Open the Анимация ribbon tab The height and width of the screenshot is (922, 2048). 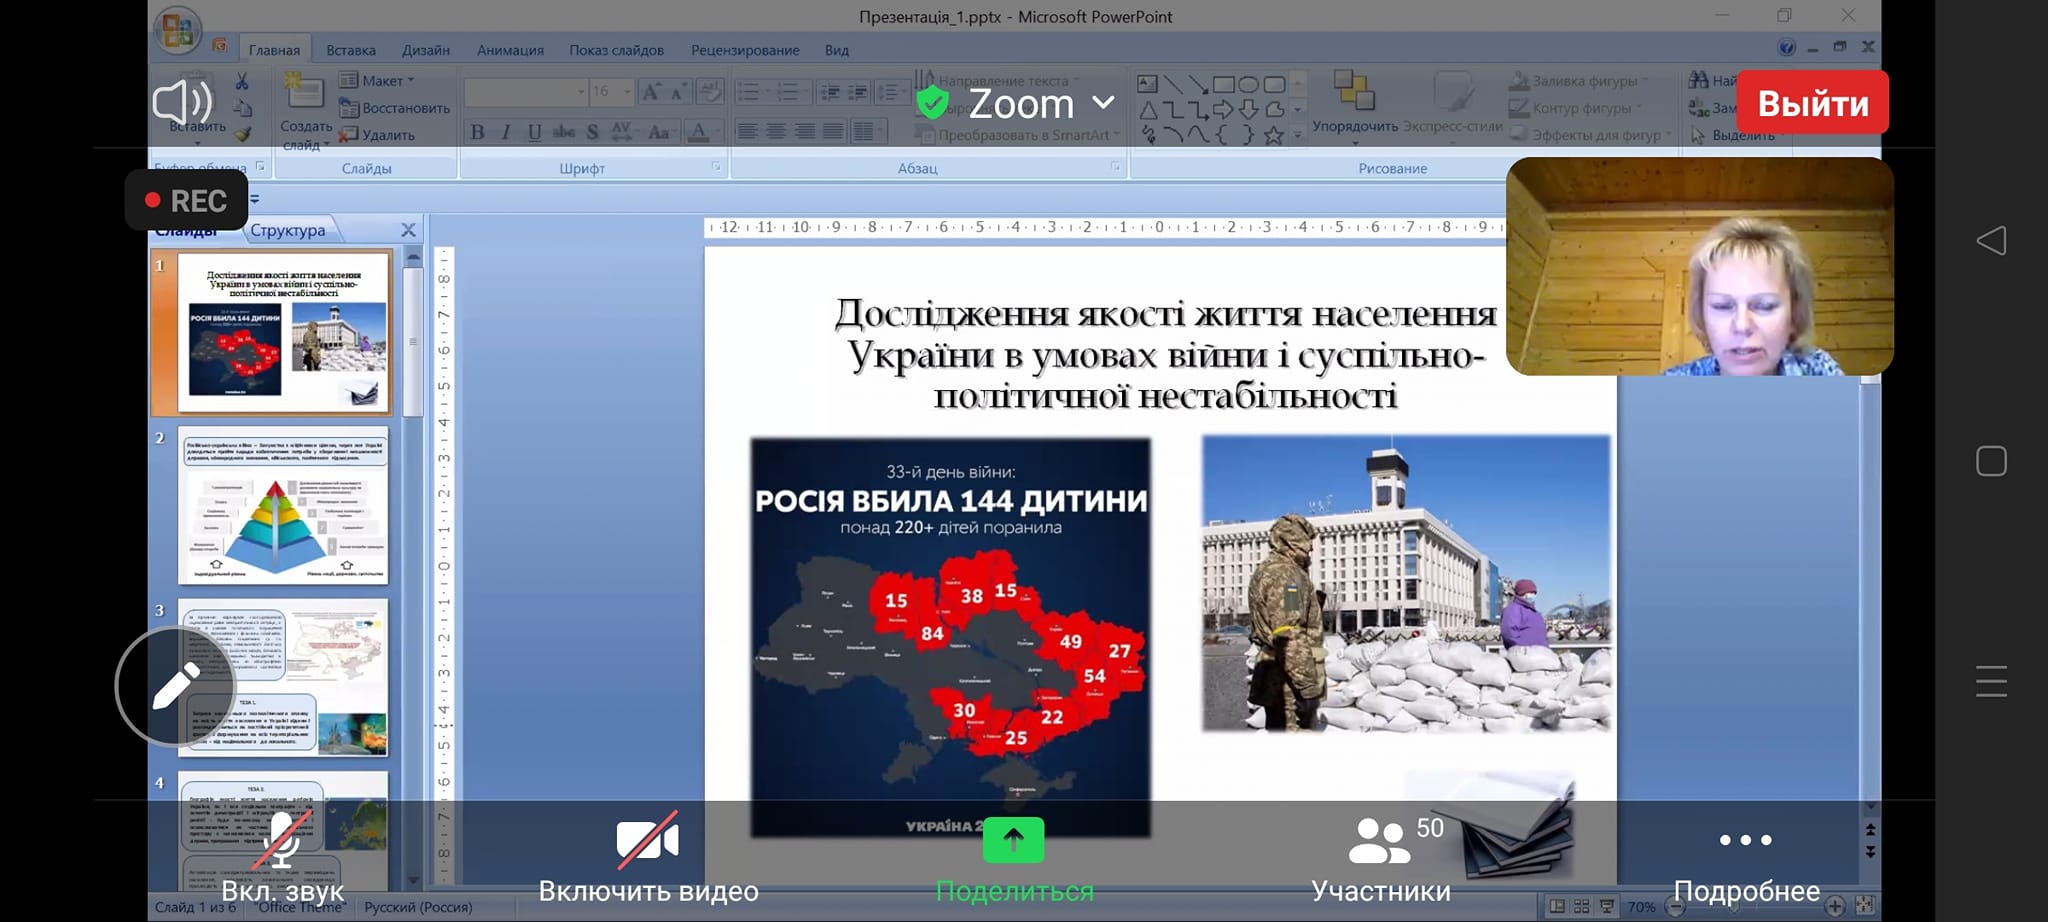[510, 50]
